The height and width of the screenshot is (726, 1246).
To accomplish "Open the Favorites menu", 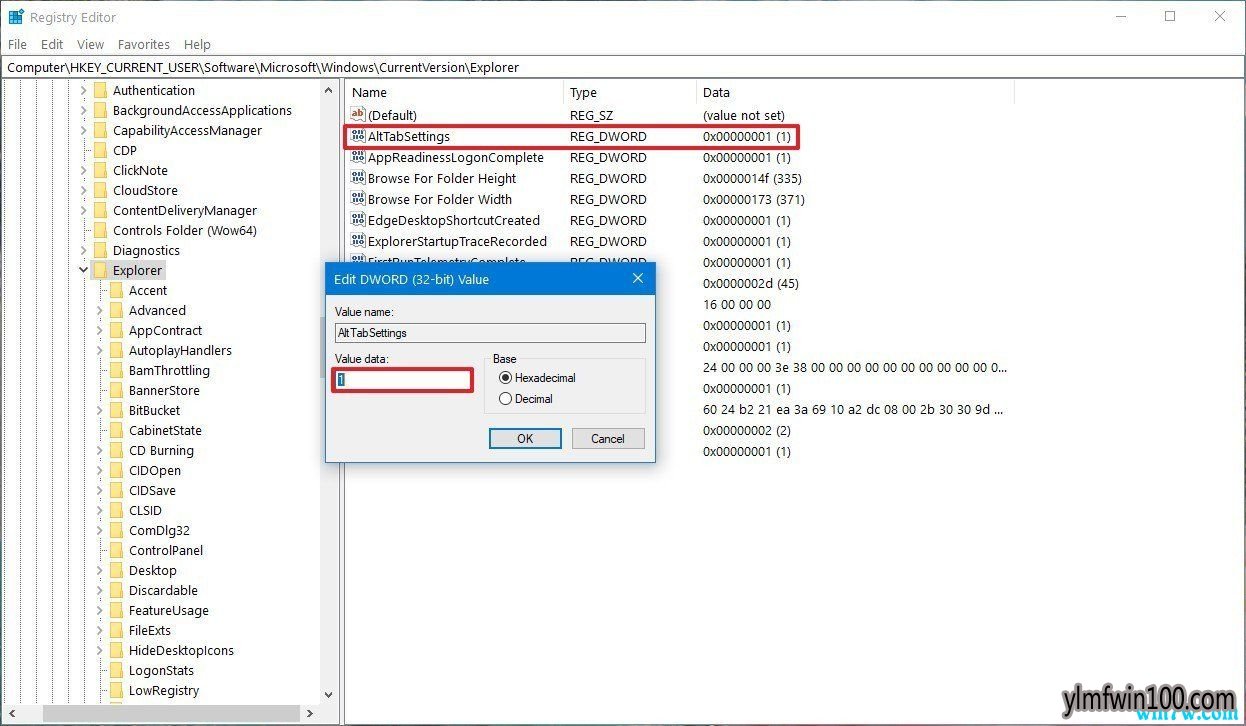I will click(x=144, y=44).
